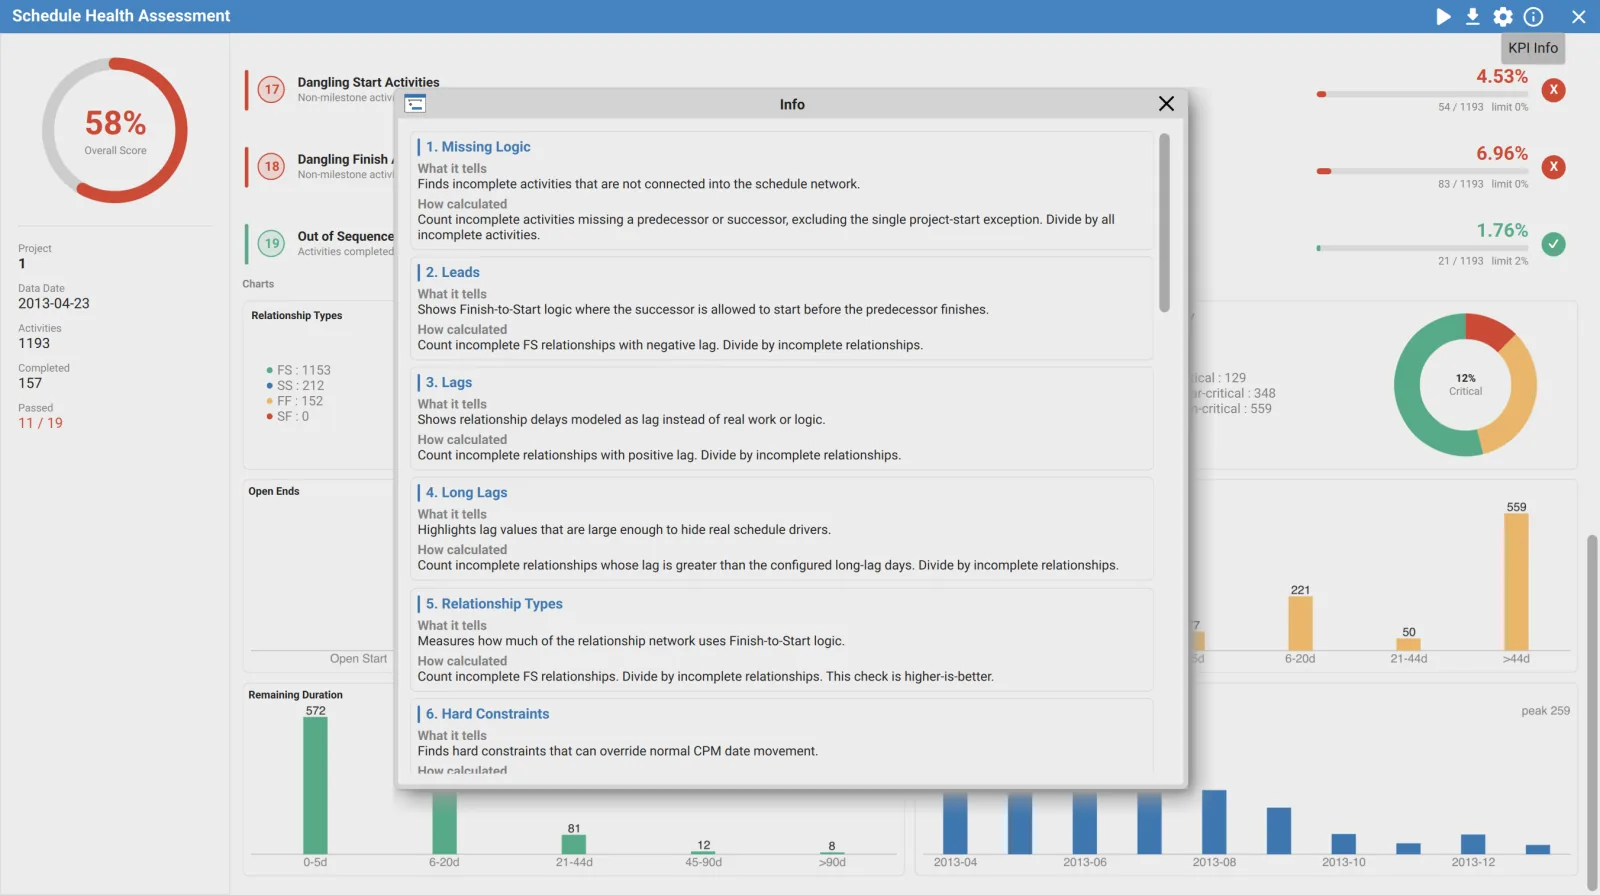The width and height of the screenshot is (1600, 895).
Task: Click the Completed count 157
Action: point(30,383)
